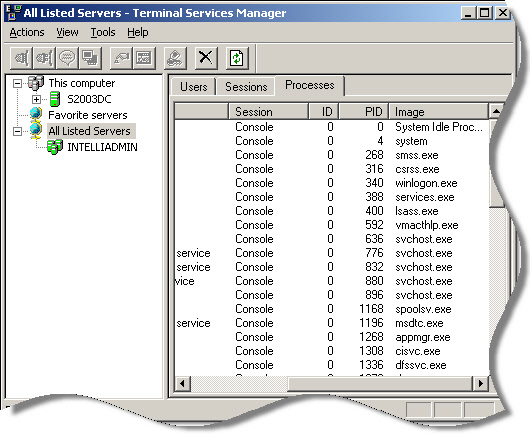Click the INTELLIADMIN domain icon

pyautogui.click(x=55, y=147)
